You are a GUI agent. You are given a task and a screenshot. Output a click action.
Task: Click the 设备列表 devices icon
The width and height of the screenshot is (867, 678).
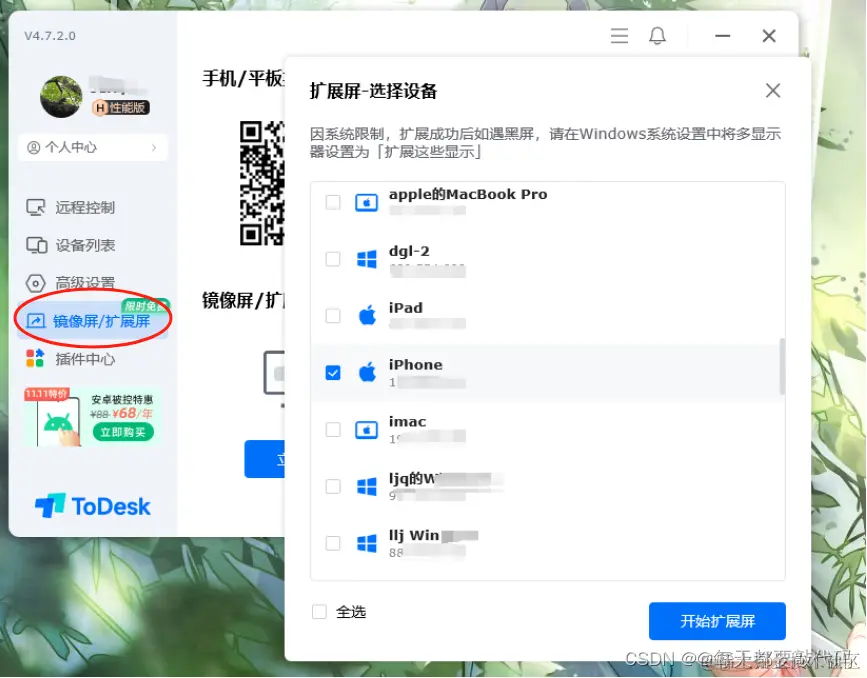coord(36,246)
